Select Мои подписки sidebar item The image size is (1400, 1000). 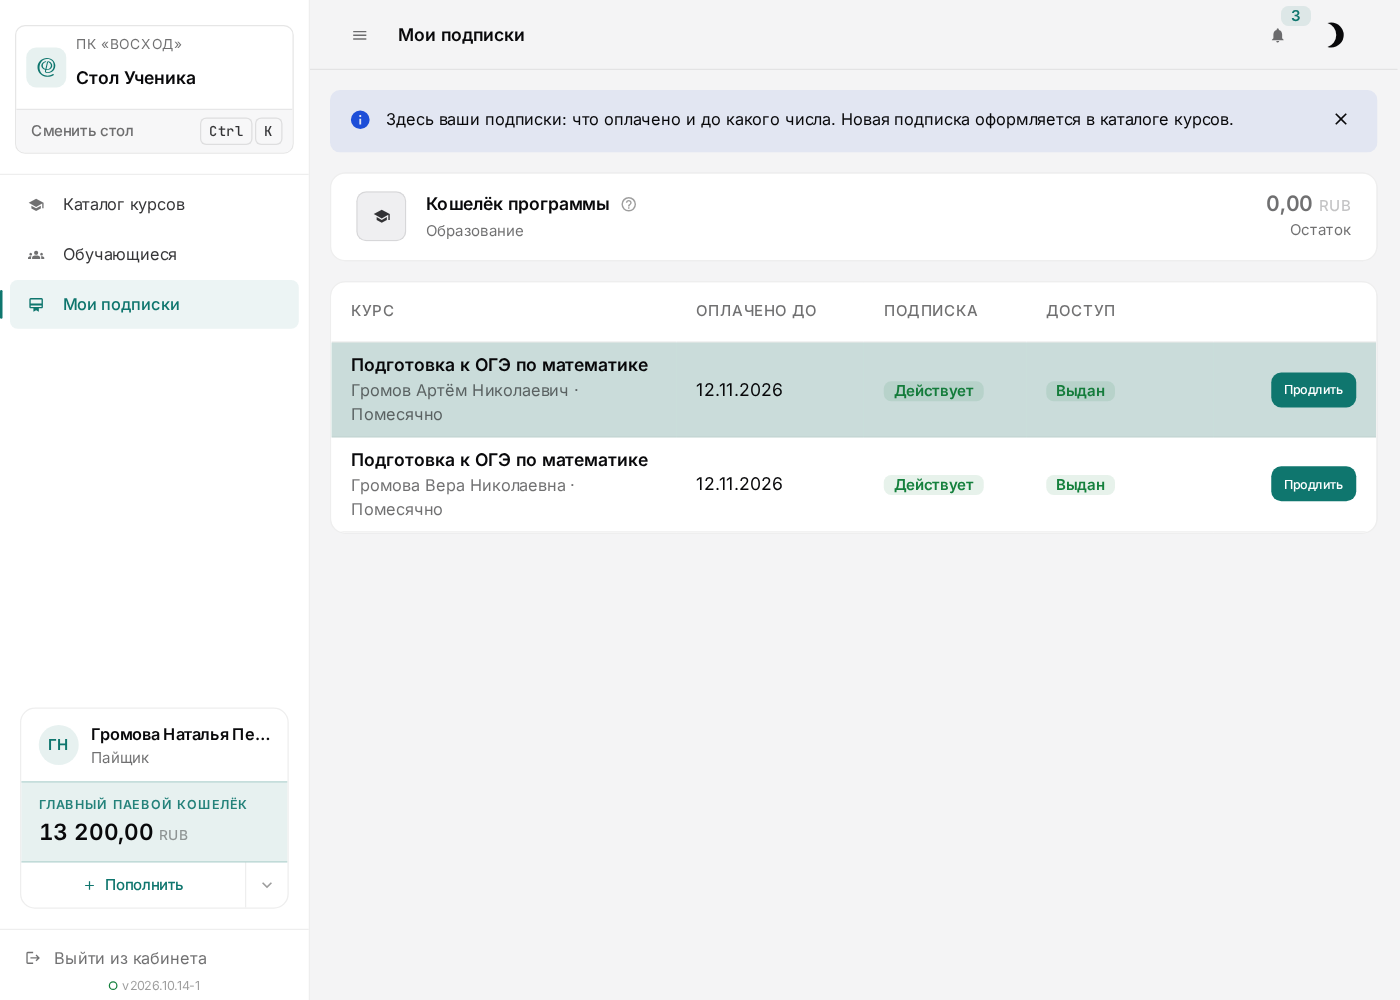(154, 304)
